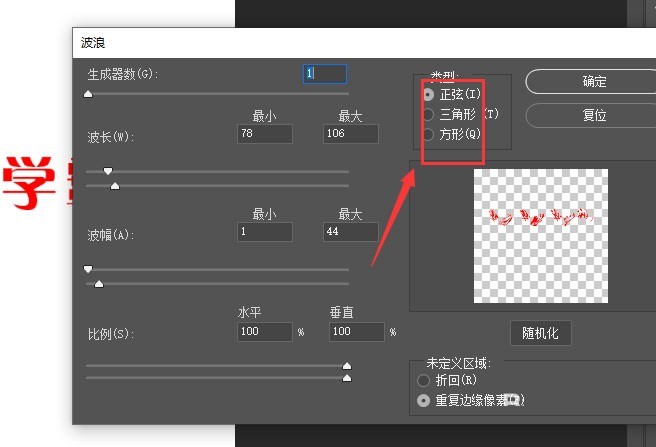Click the maximum wavelength field showing 106
The width and height of the screenshot is (656, 447).
(x=351, y=134)
